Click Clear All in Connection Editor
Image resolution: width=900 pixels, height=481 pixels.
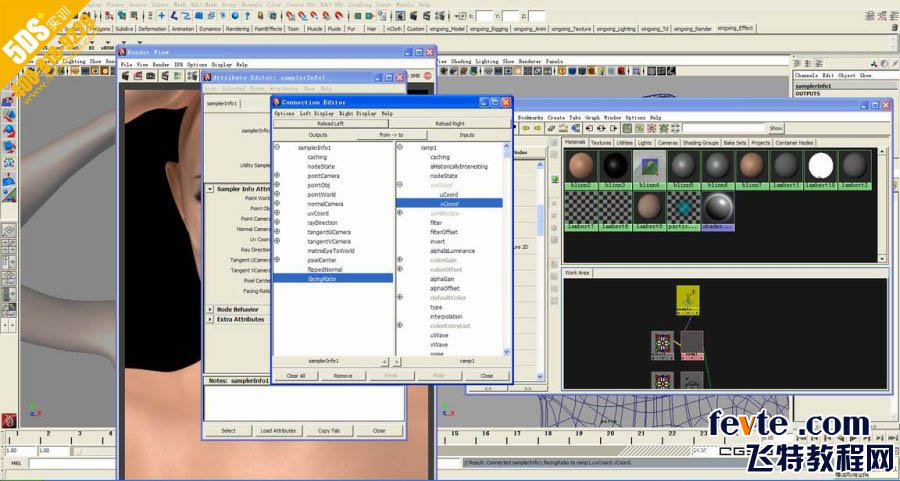point(296,375)
